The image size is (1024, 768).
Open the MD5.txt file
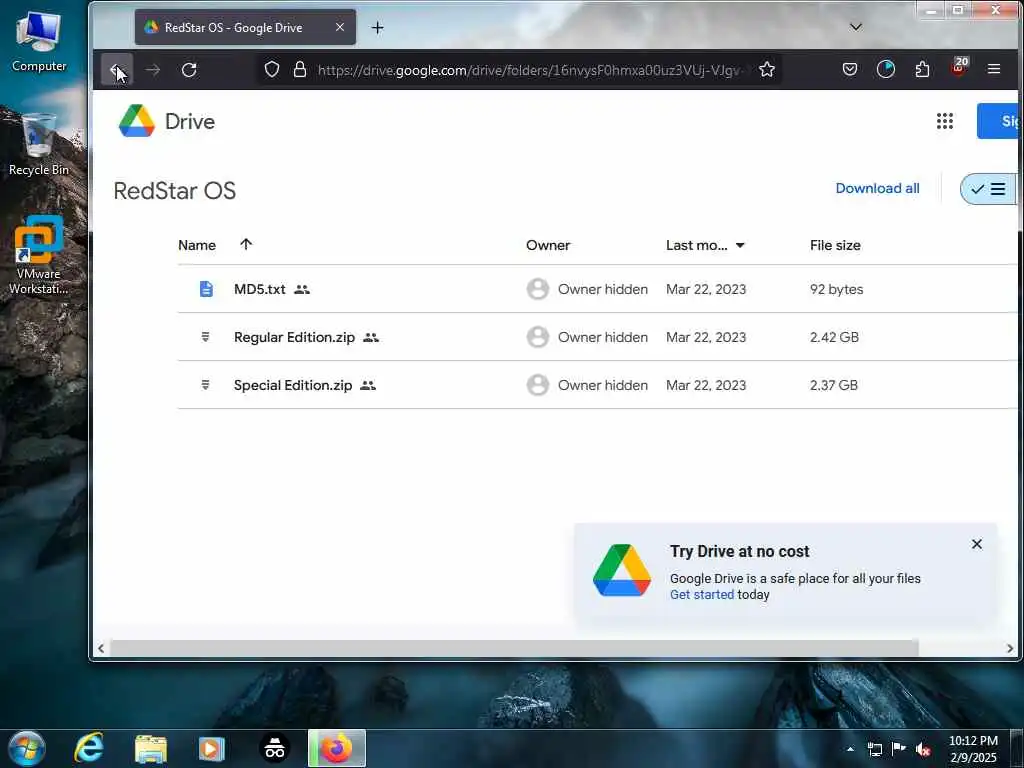(x=259, y=289)
